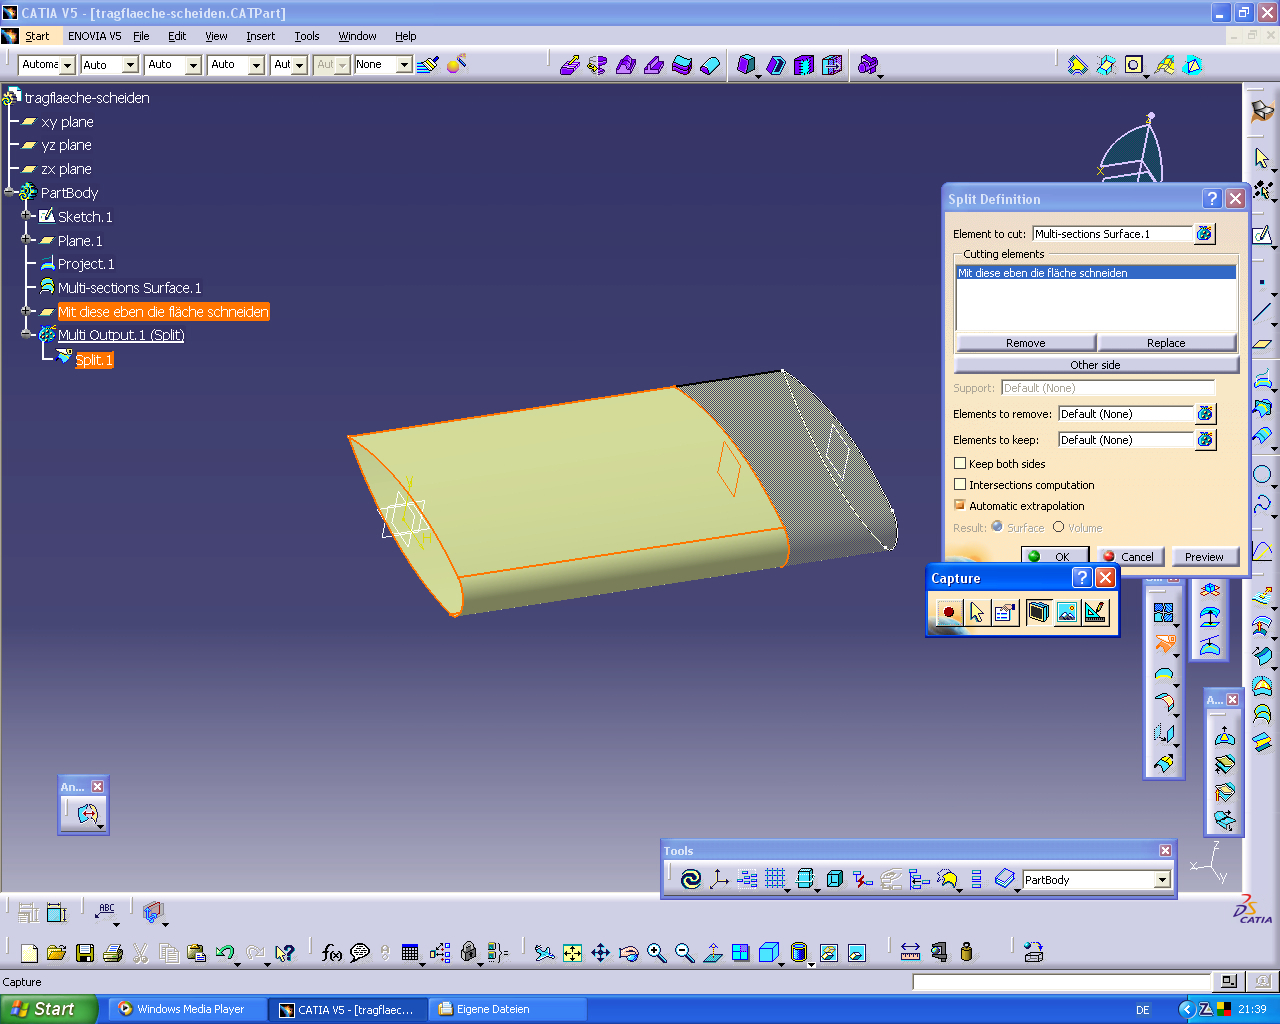Enable Keep both sides checkbox
Image resolution: width=1280 pixels, height=1024 pixels.
[x=960, y=464]
